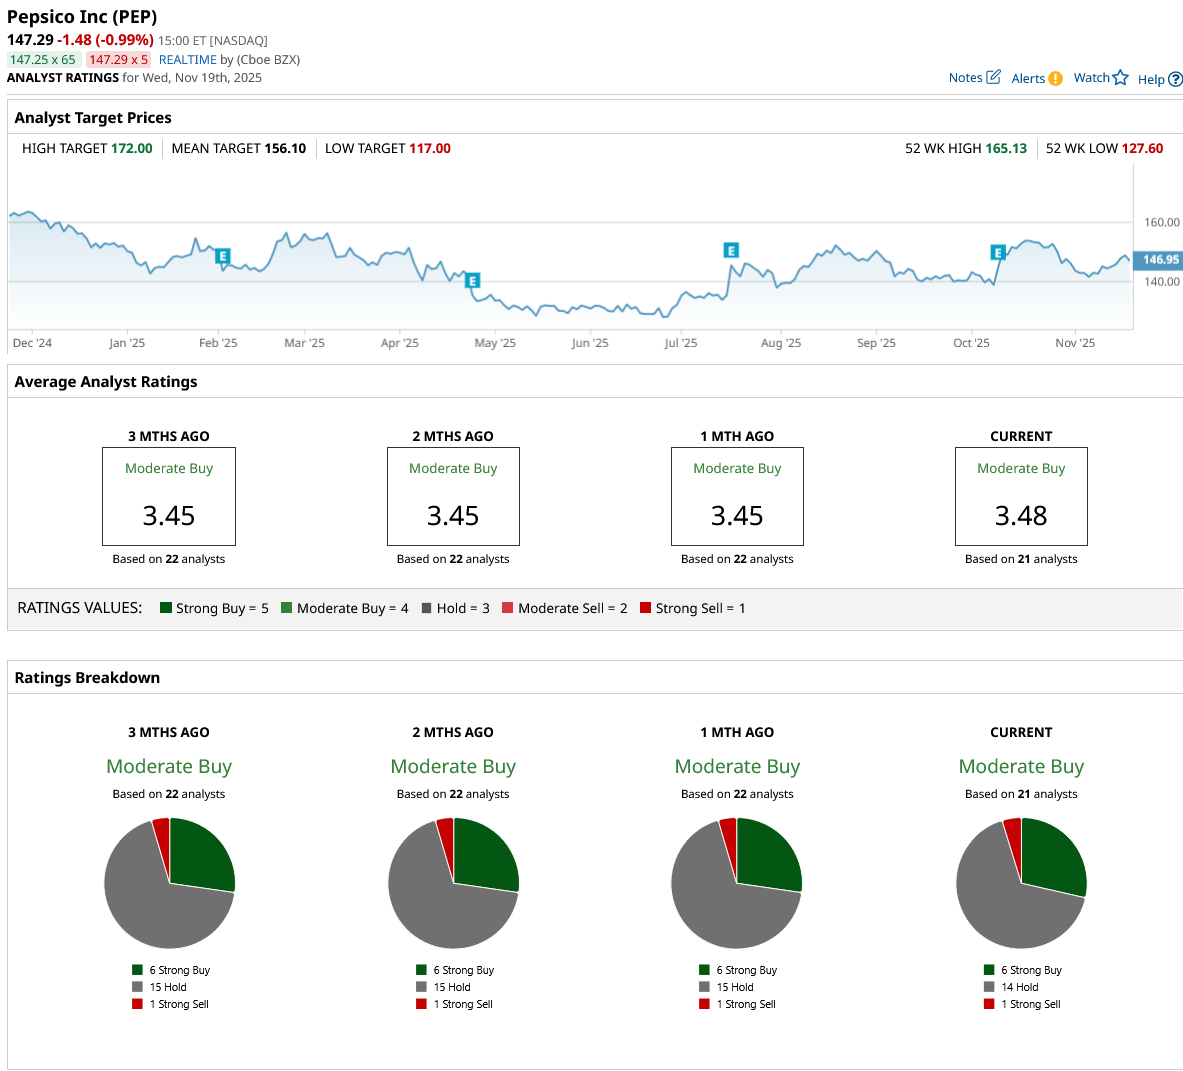Click the Current pie chart green slice
This screenshot has height=1071, width=1183.
(1052, 854)
